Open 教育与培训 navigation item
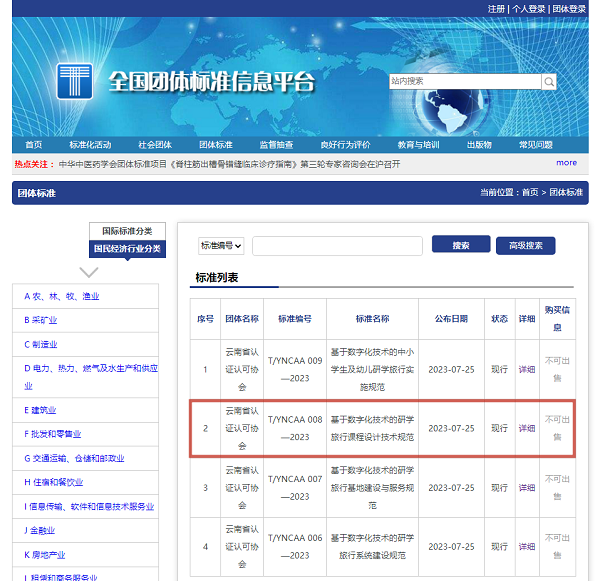600x581 pixels. pyautogui.click(x=419, y=145)
